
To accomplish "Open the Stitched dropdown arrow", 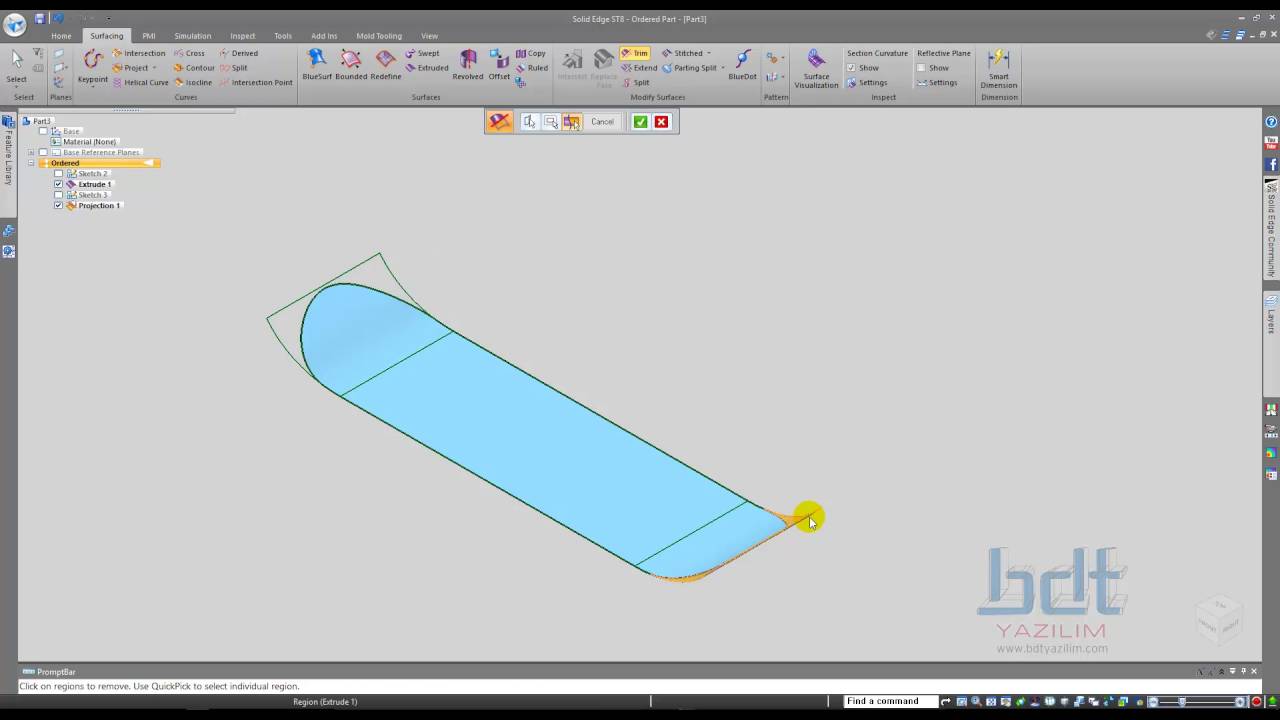I will pos(709,53).
